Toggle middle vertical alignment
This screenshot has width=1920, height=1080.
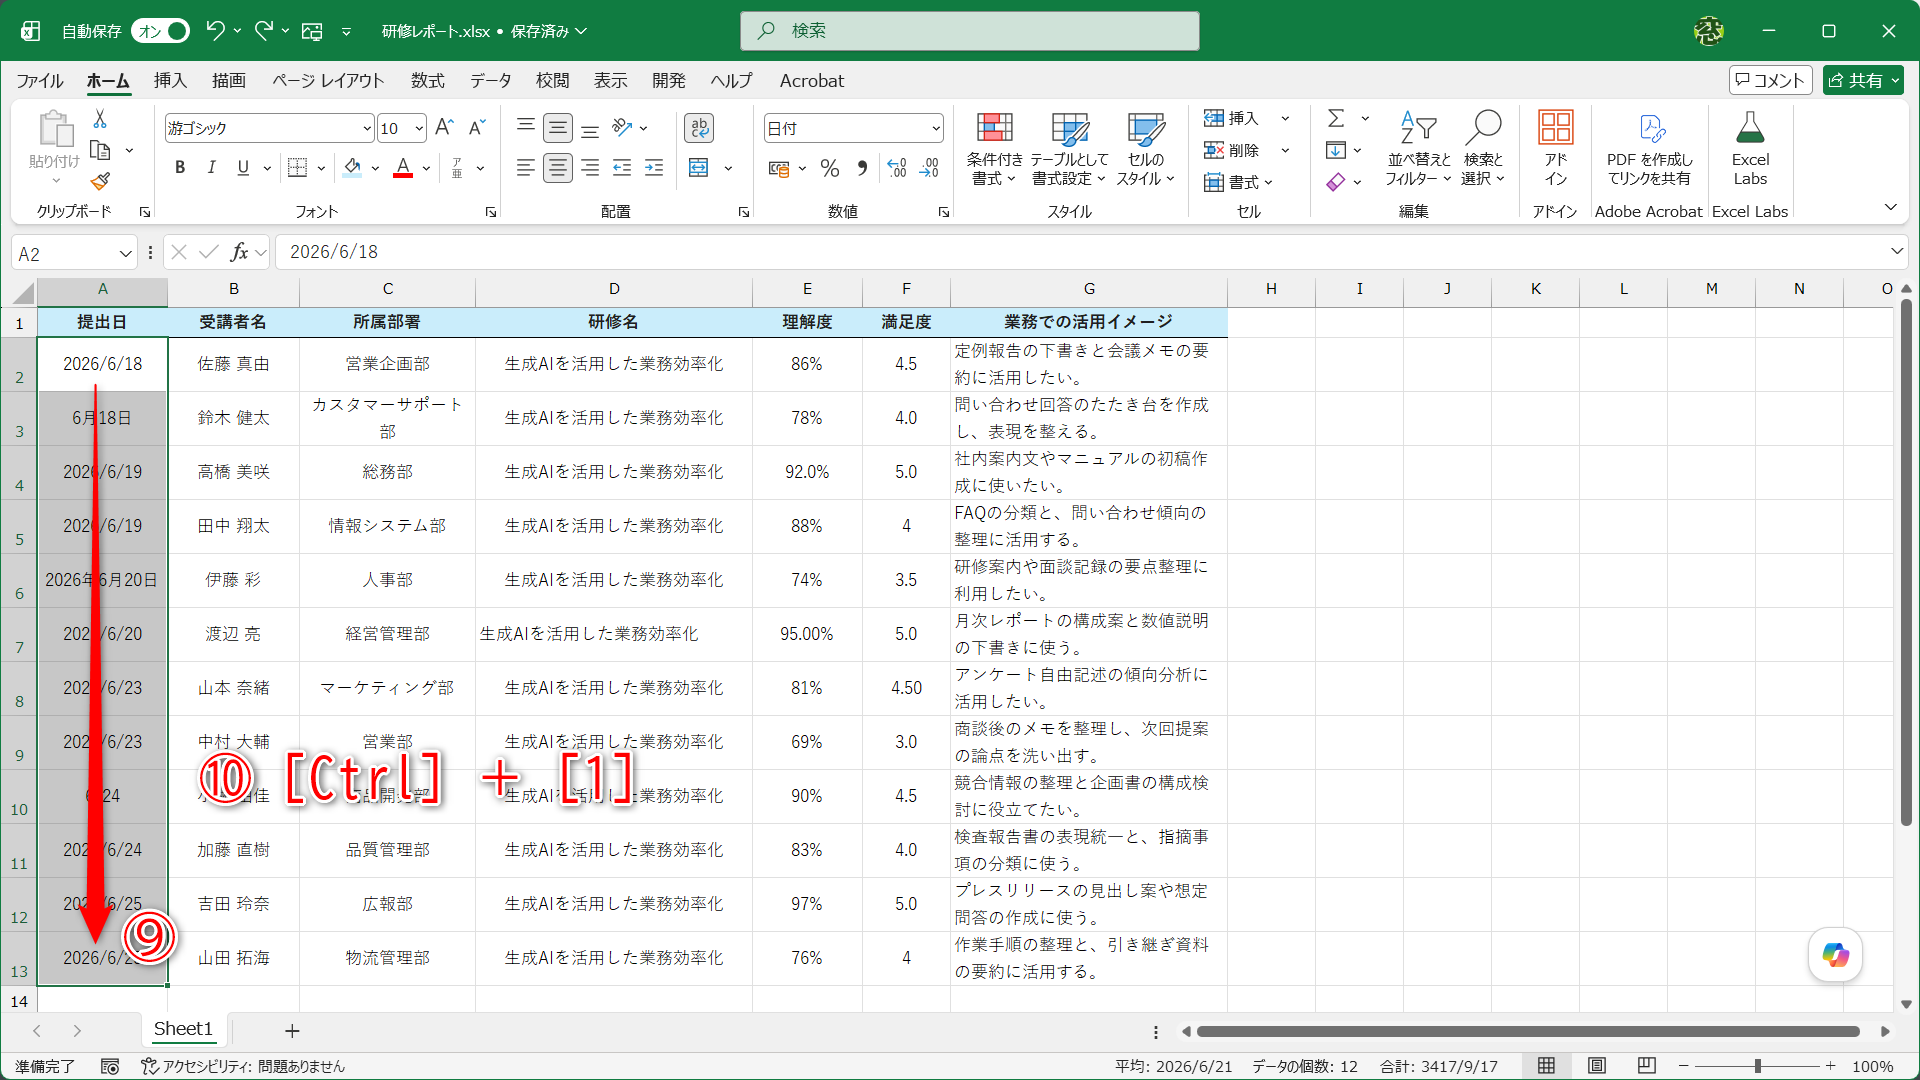point(558,127)
